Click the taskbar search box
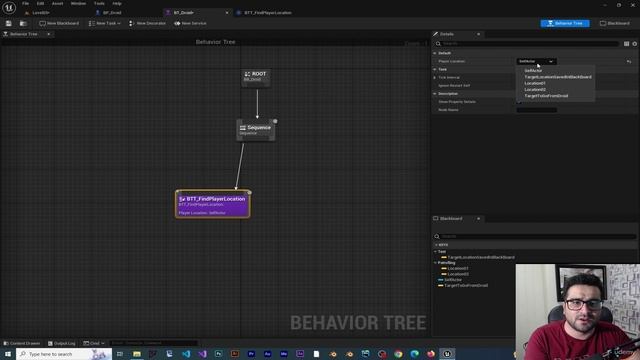This screenshot has height=360, width=640. click(x=64, y=354)
